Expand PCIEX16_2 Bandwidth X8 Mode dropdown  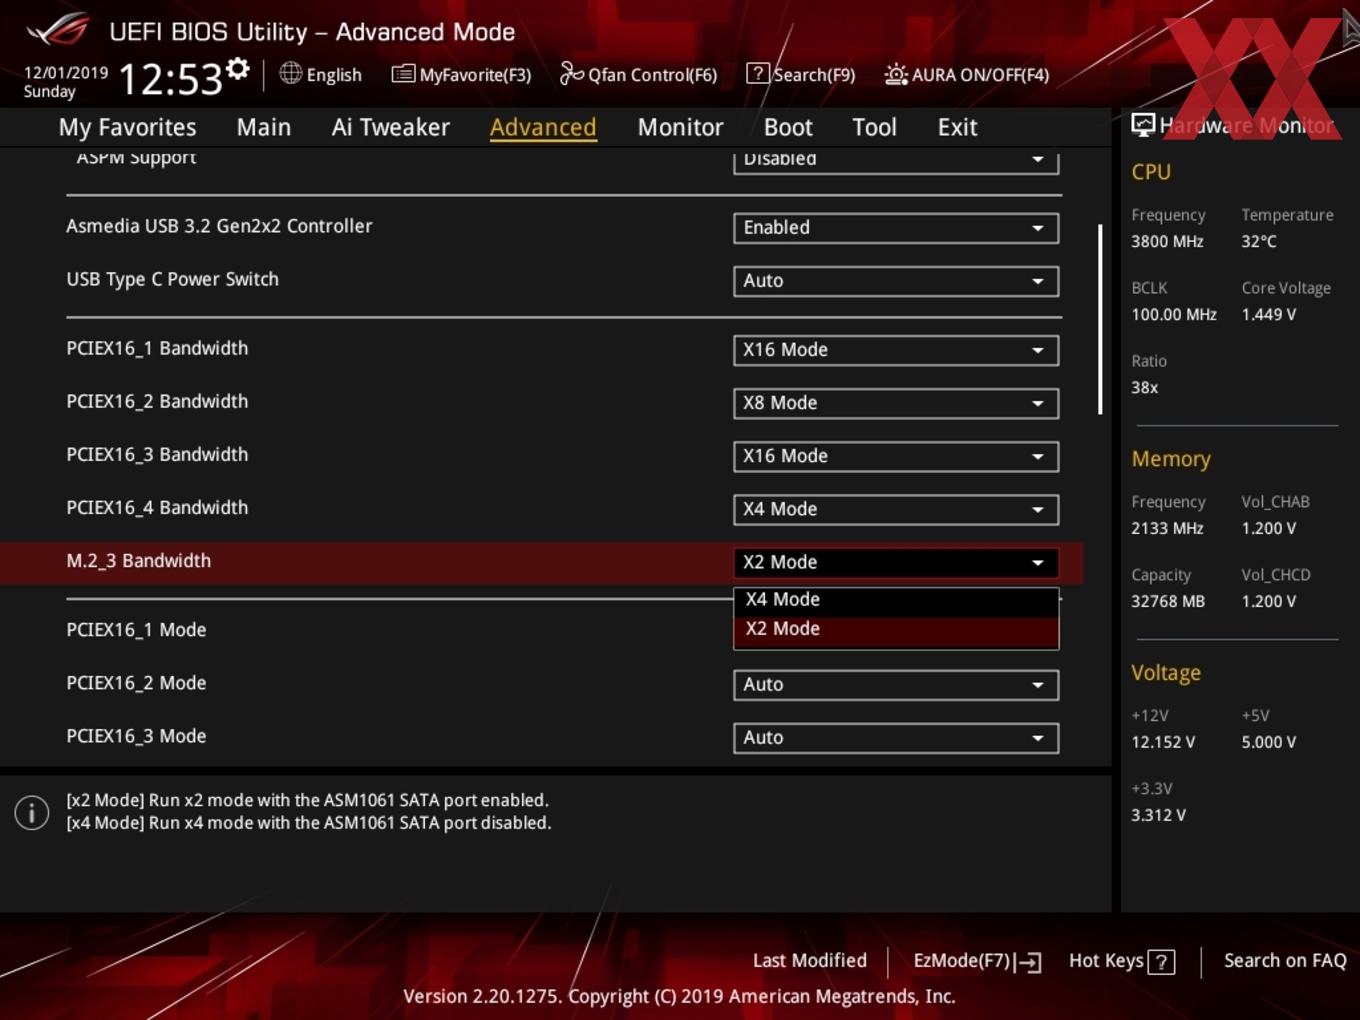pyautogui.click(x=896, y=403)
